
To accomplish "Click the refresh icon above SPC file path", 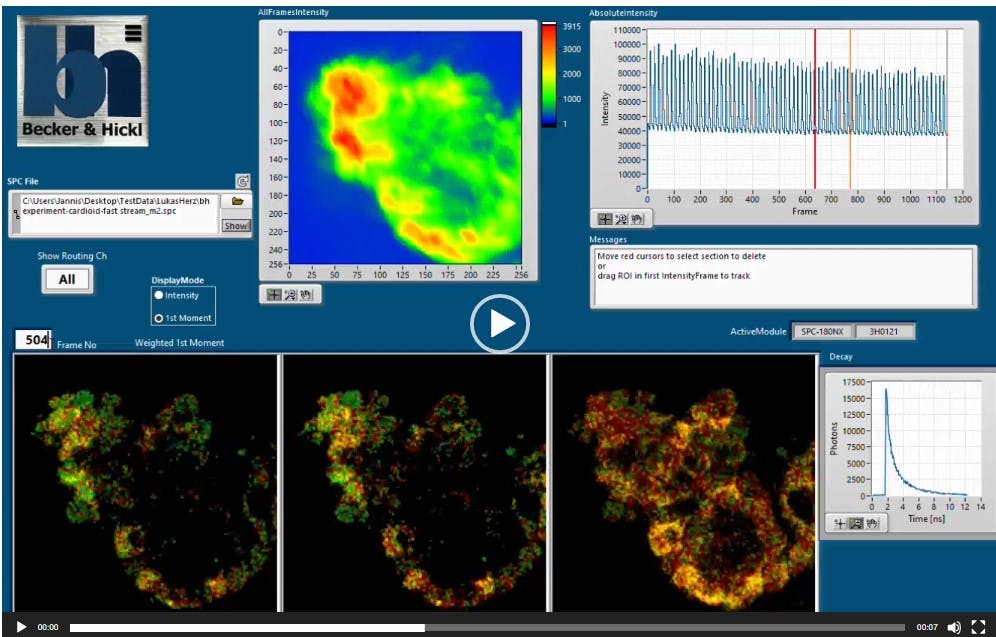I will point(242,181).
